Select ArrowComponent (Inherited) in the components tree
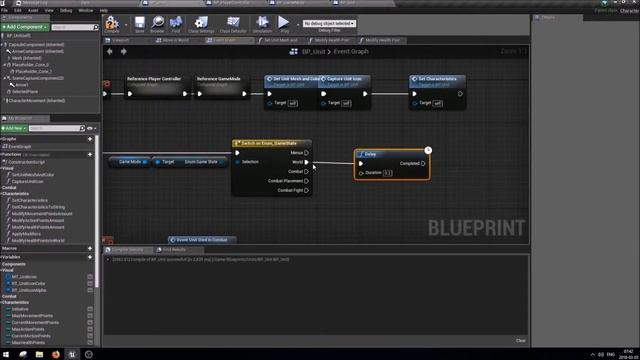The image size is (640, 360). click(x=38, y=51)
